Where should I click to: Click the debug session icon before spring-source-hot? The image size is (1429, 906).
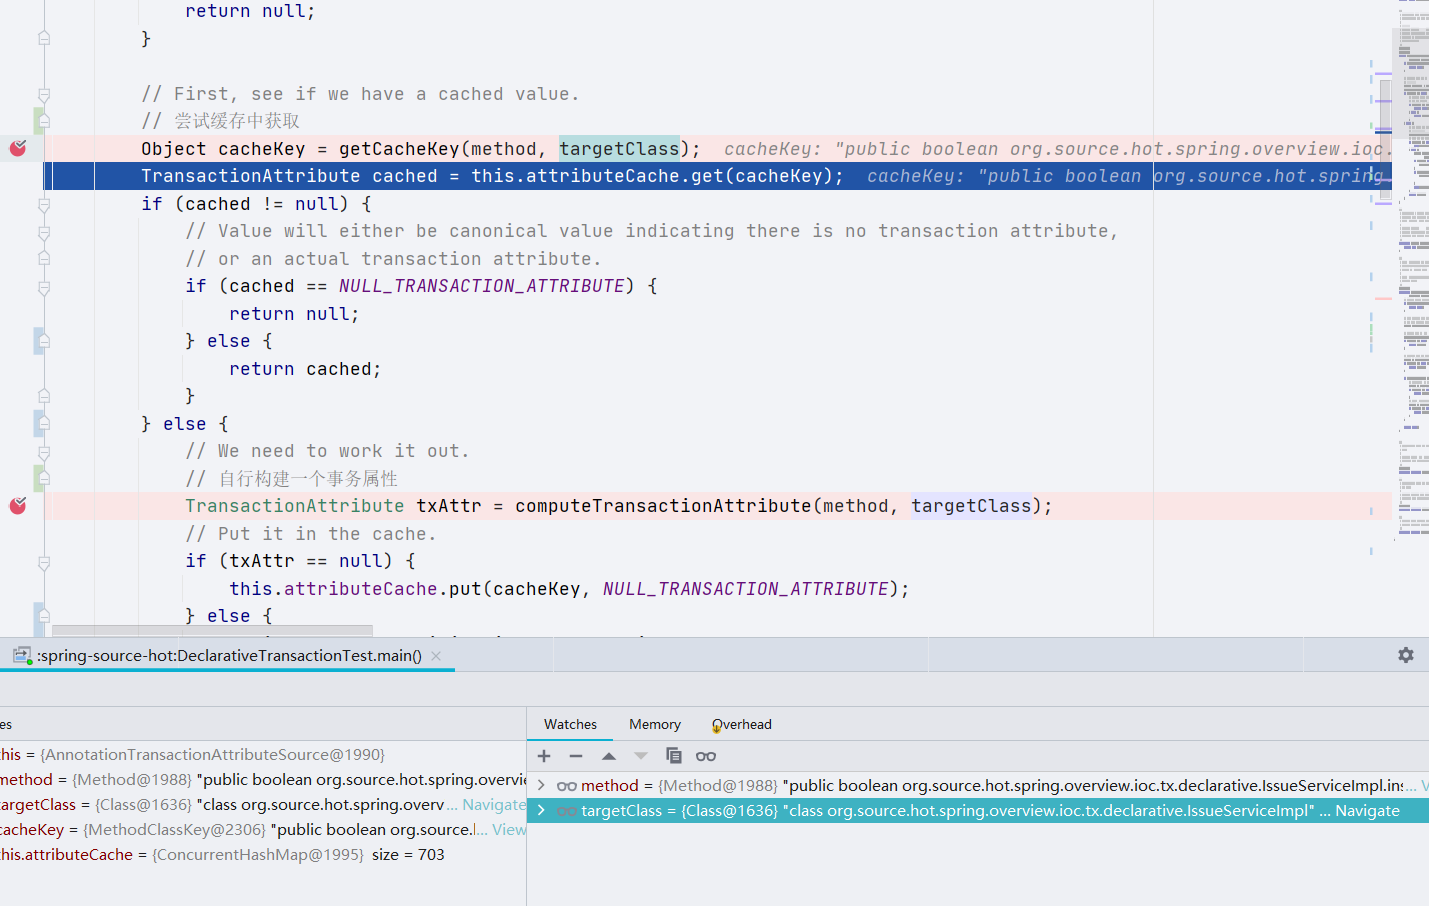22,656
